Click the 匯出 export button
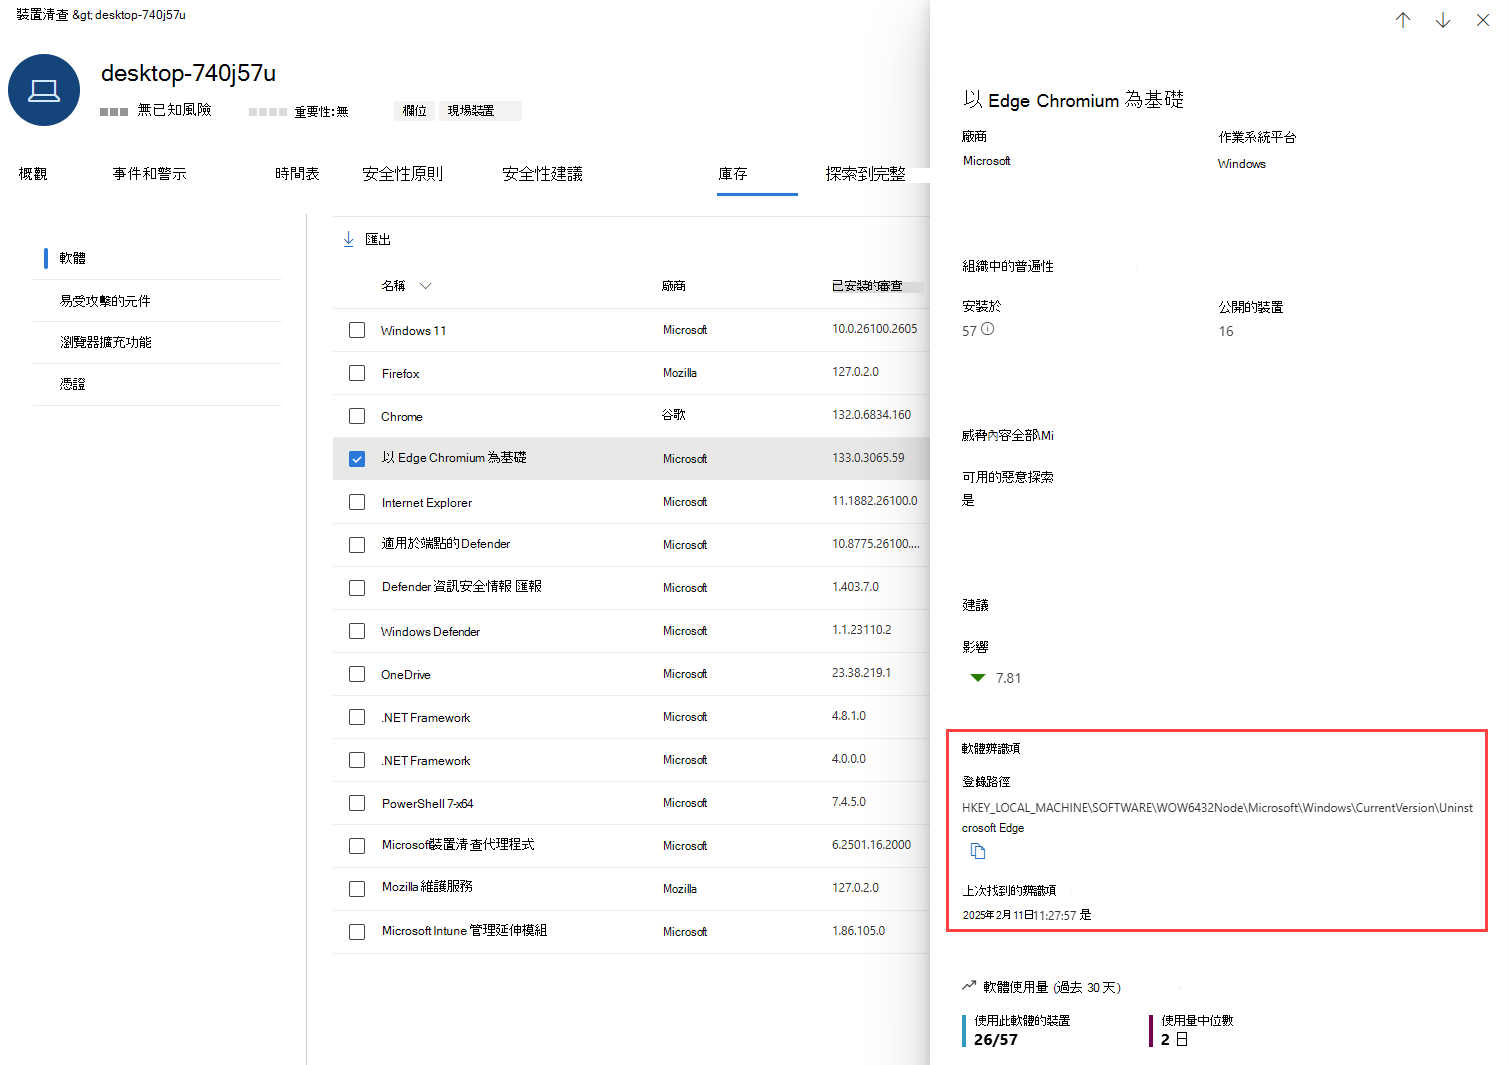The image size is (1508, 1065). click(x=367, y=239)
